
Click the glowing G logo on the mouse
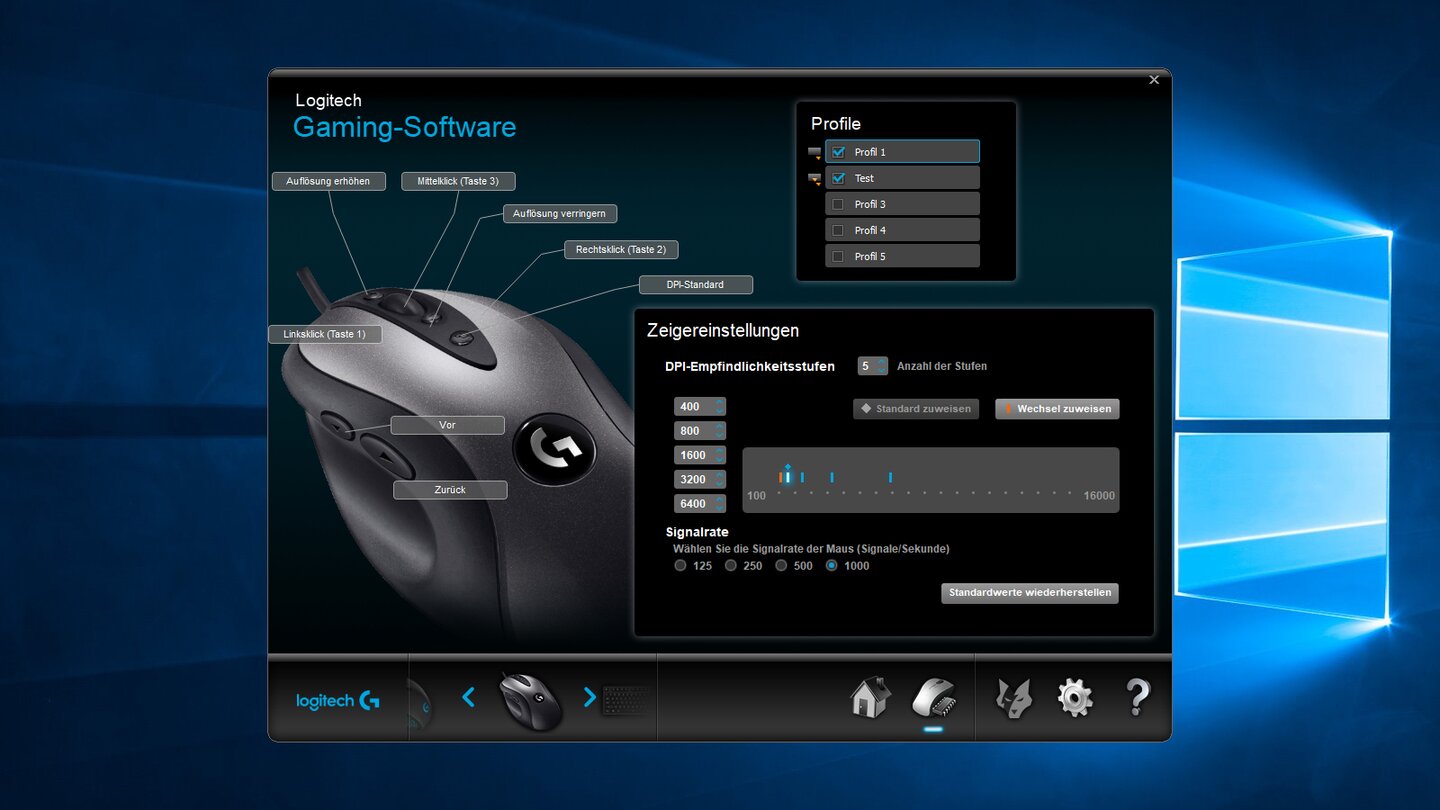click(x=555, y=450)
